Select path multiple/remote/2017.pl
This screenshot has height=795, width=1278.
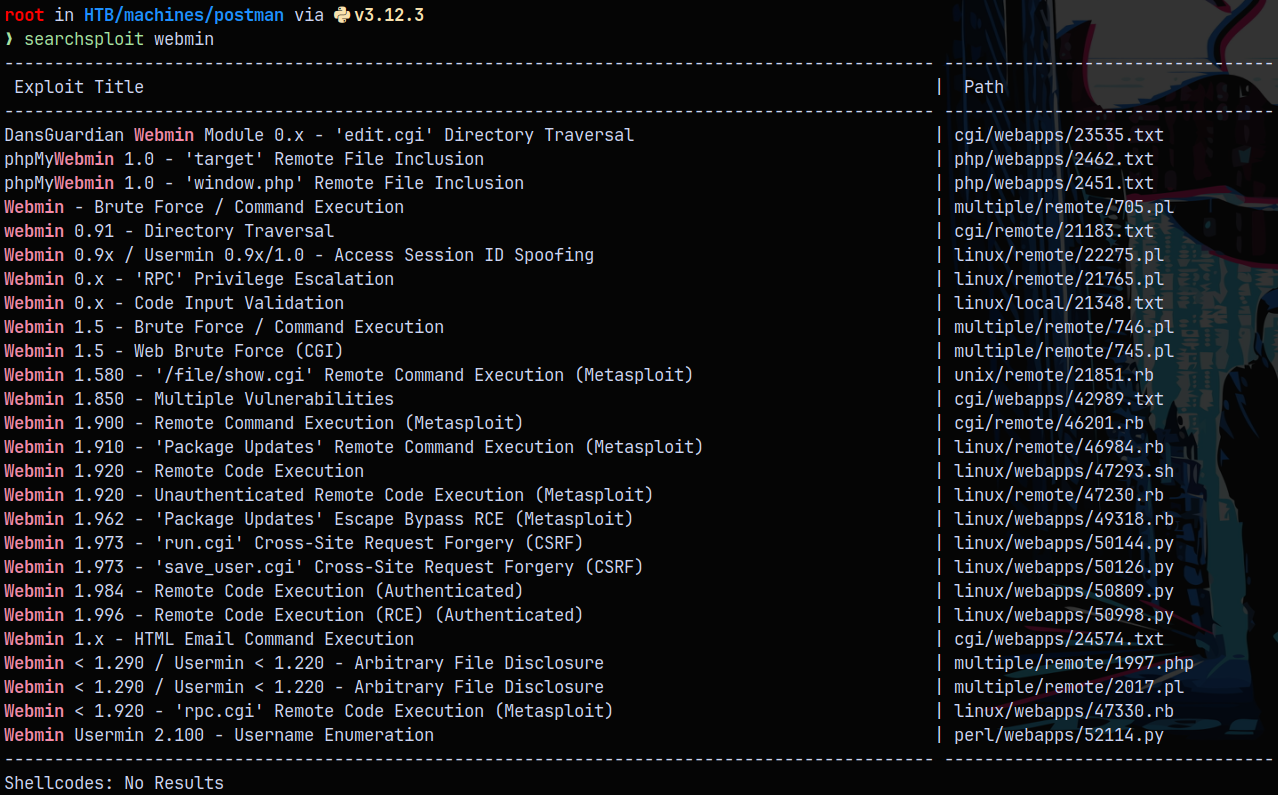point(1069,687)
